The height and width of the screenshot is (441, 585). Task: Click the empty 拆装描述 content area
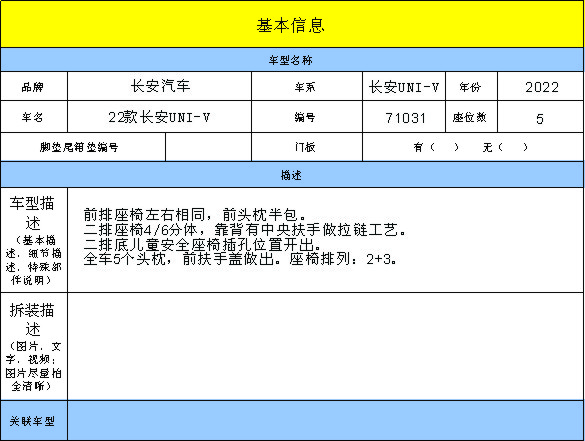pos(325,347)
